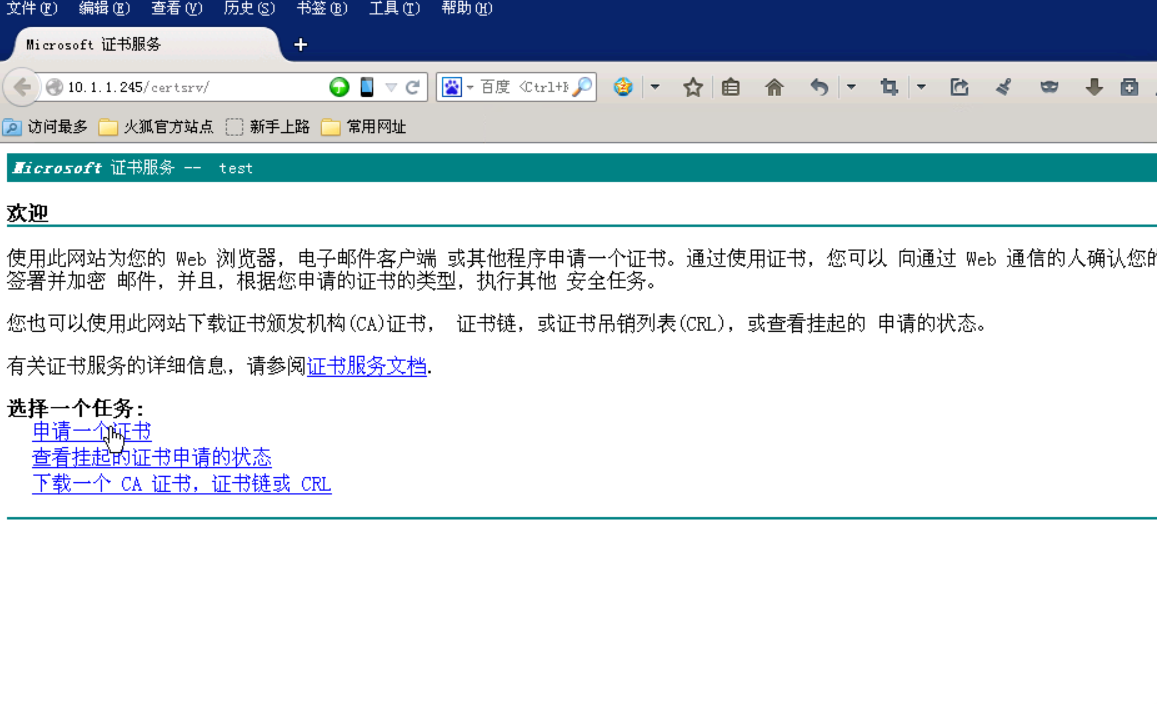Click the share page icon

[x=959, y=87]
